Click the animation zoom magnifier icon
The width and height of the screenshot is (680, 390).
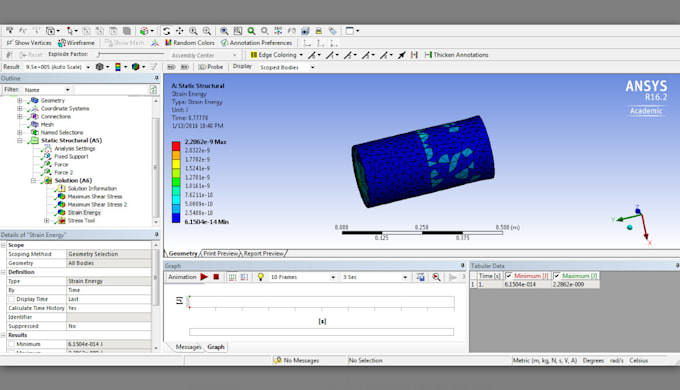coord(436,277)
